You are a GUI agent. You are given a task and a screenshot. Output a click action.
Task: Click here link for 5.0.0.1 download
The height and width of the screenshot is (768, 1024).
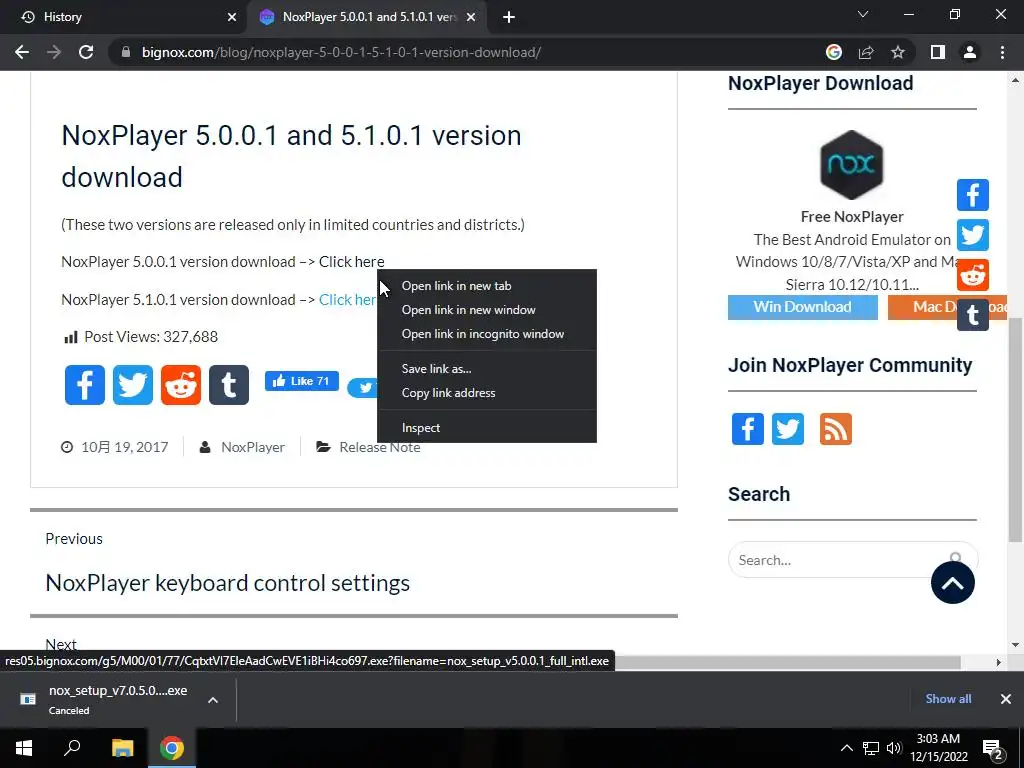(x=351, y=262)
